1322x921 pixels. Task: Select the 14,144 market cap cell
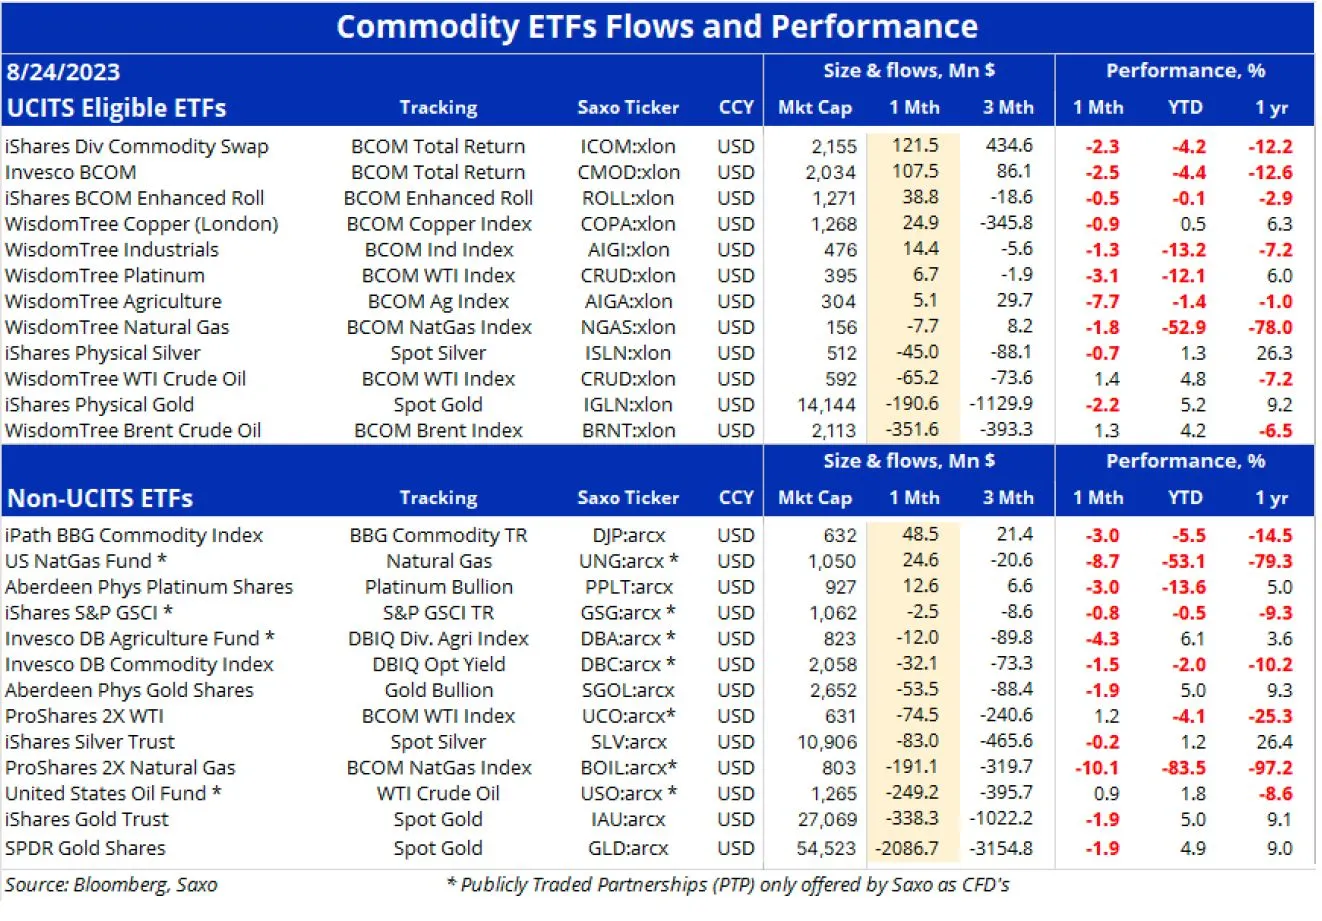[x=826, y=405]
